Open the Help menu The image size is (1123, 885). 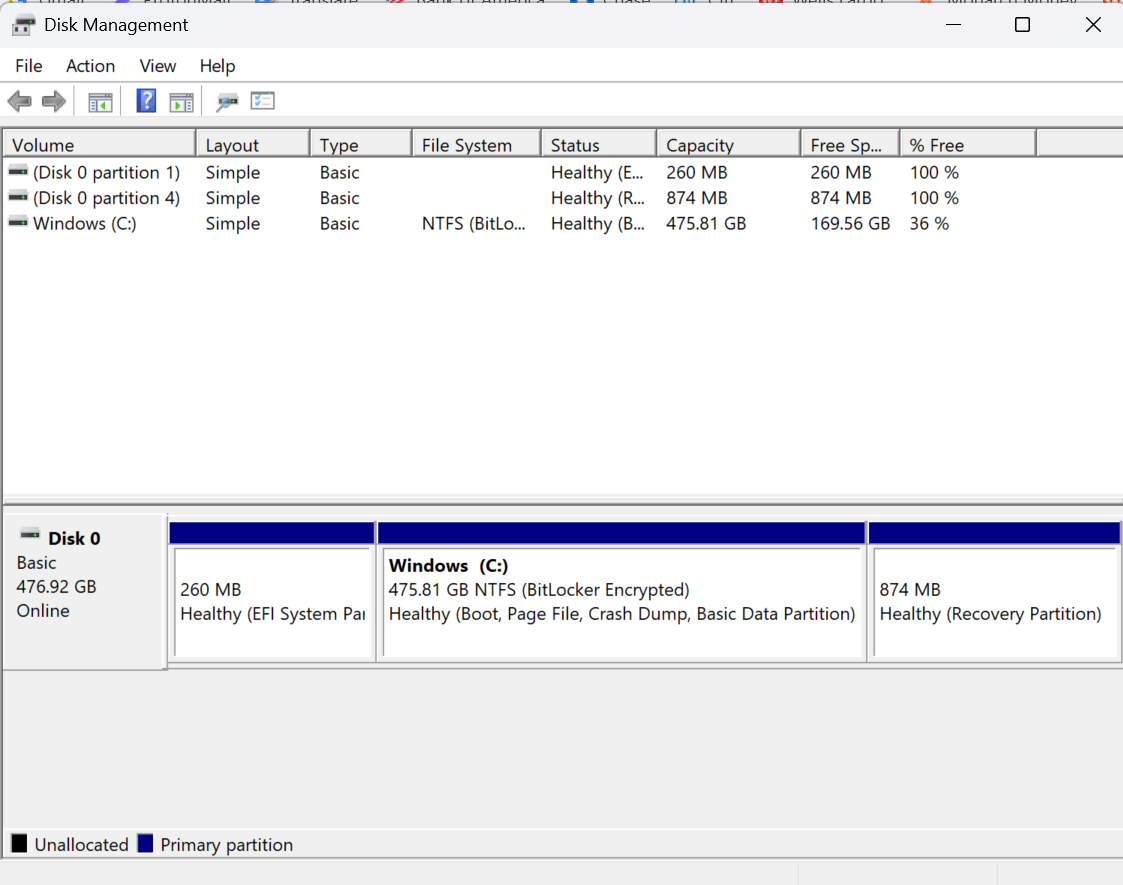(217, 66)
